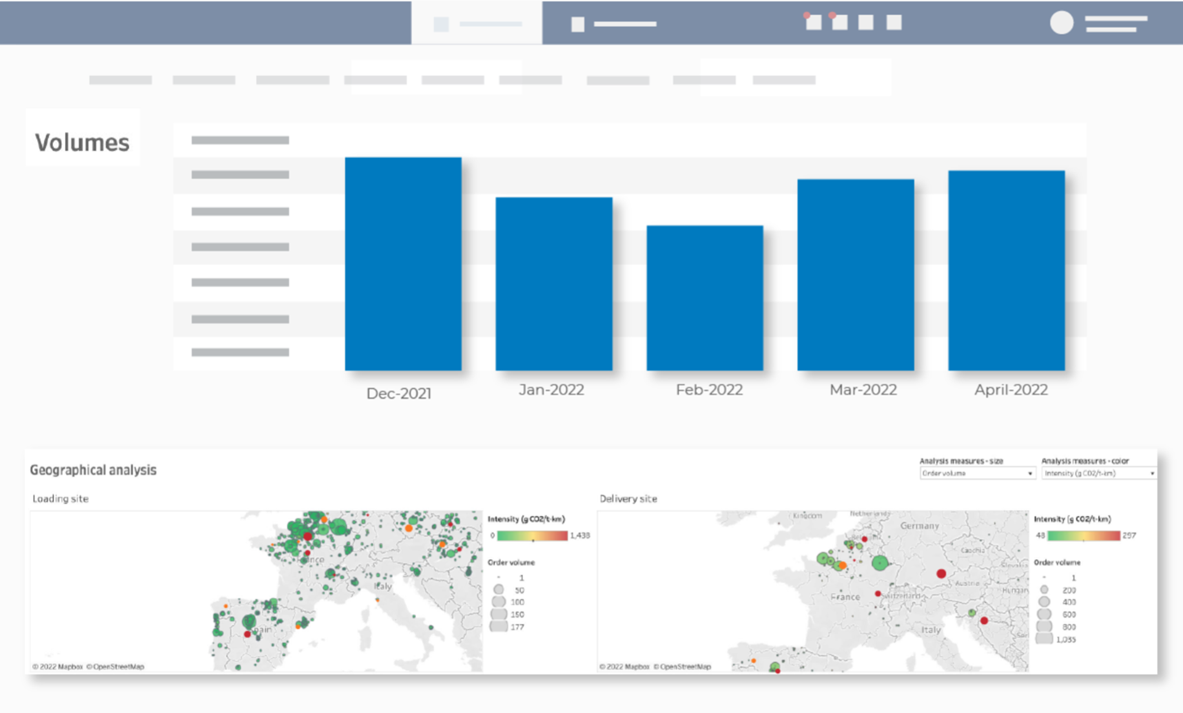Click the Jan-2022 volume bar
The height and width of the screenshot is (713, 1183).
tap(554, 284)
